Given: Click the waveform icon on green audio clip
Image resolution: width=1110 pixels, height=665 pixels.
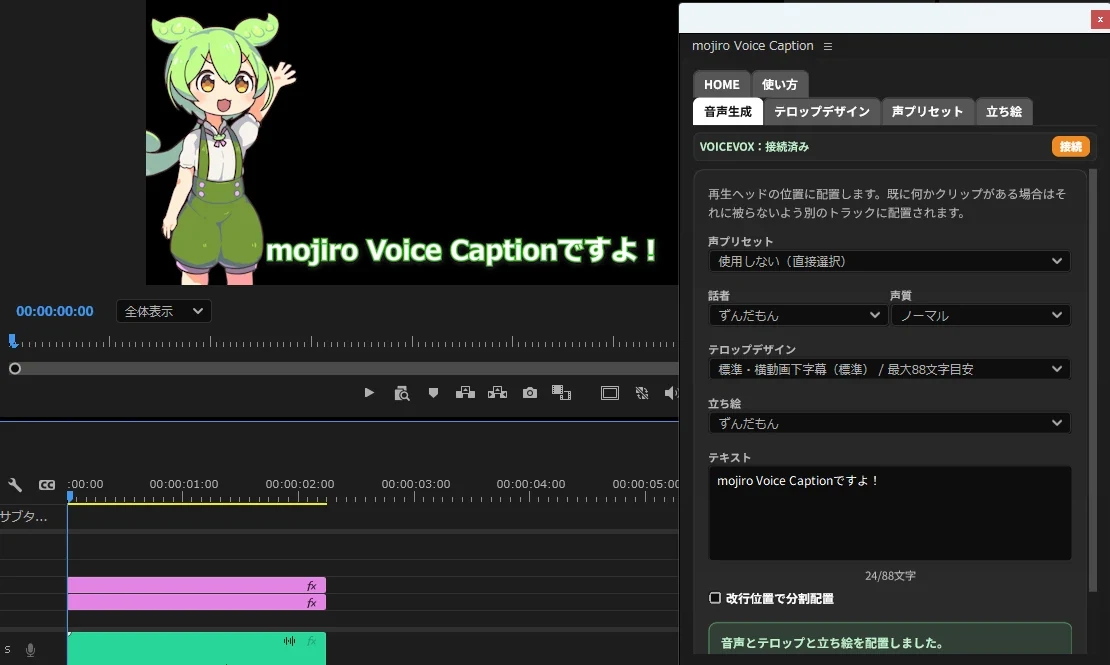Looking at the screenshot, I should coord(290,641).
